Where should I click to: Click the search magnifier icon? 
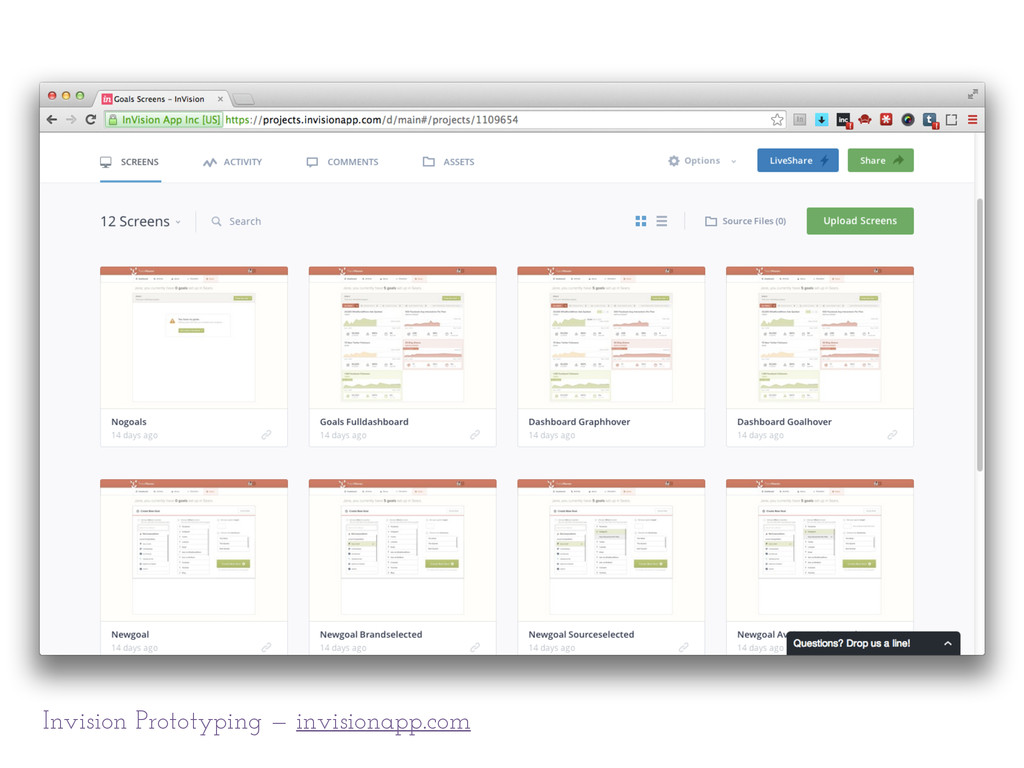click(x=216, y=221)
